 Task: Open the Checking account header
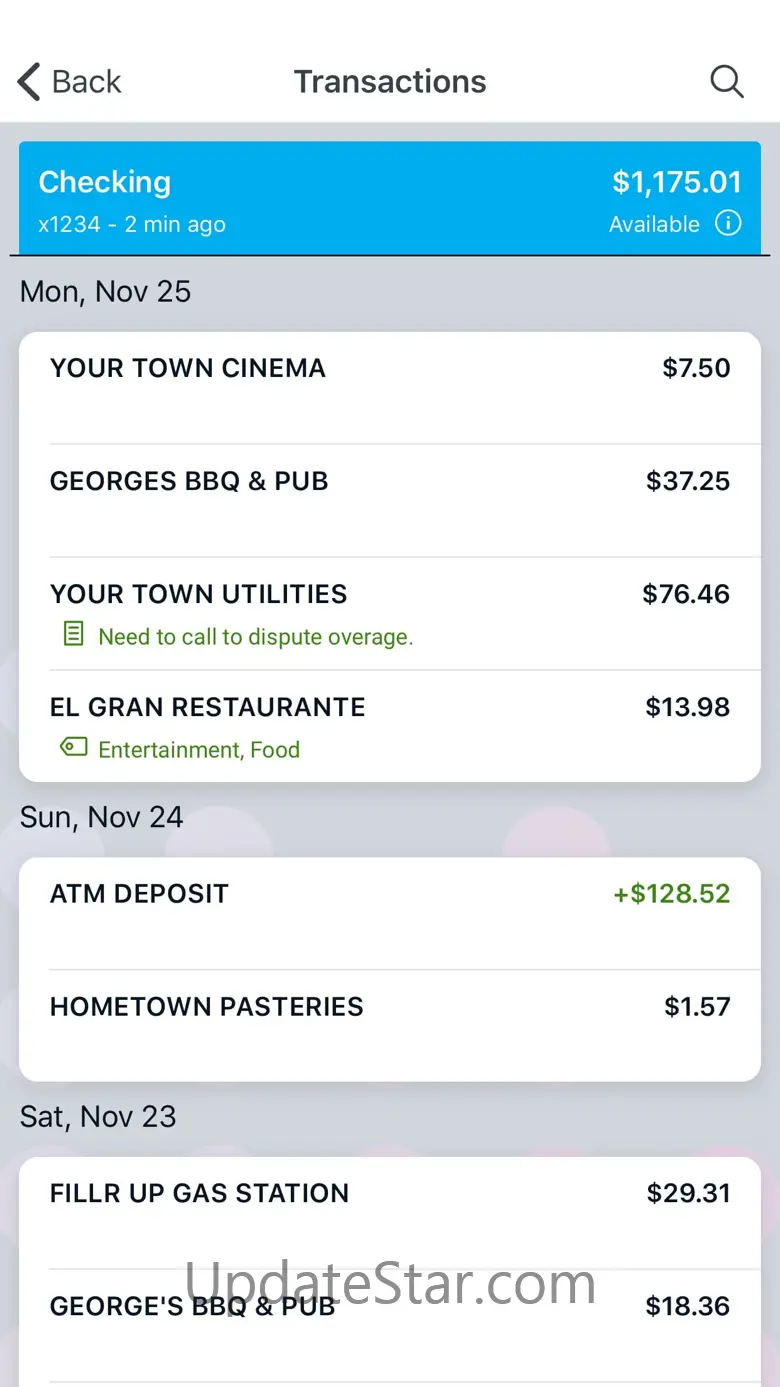300,199
